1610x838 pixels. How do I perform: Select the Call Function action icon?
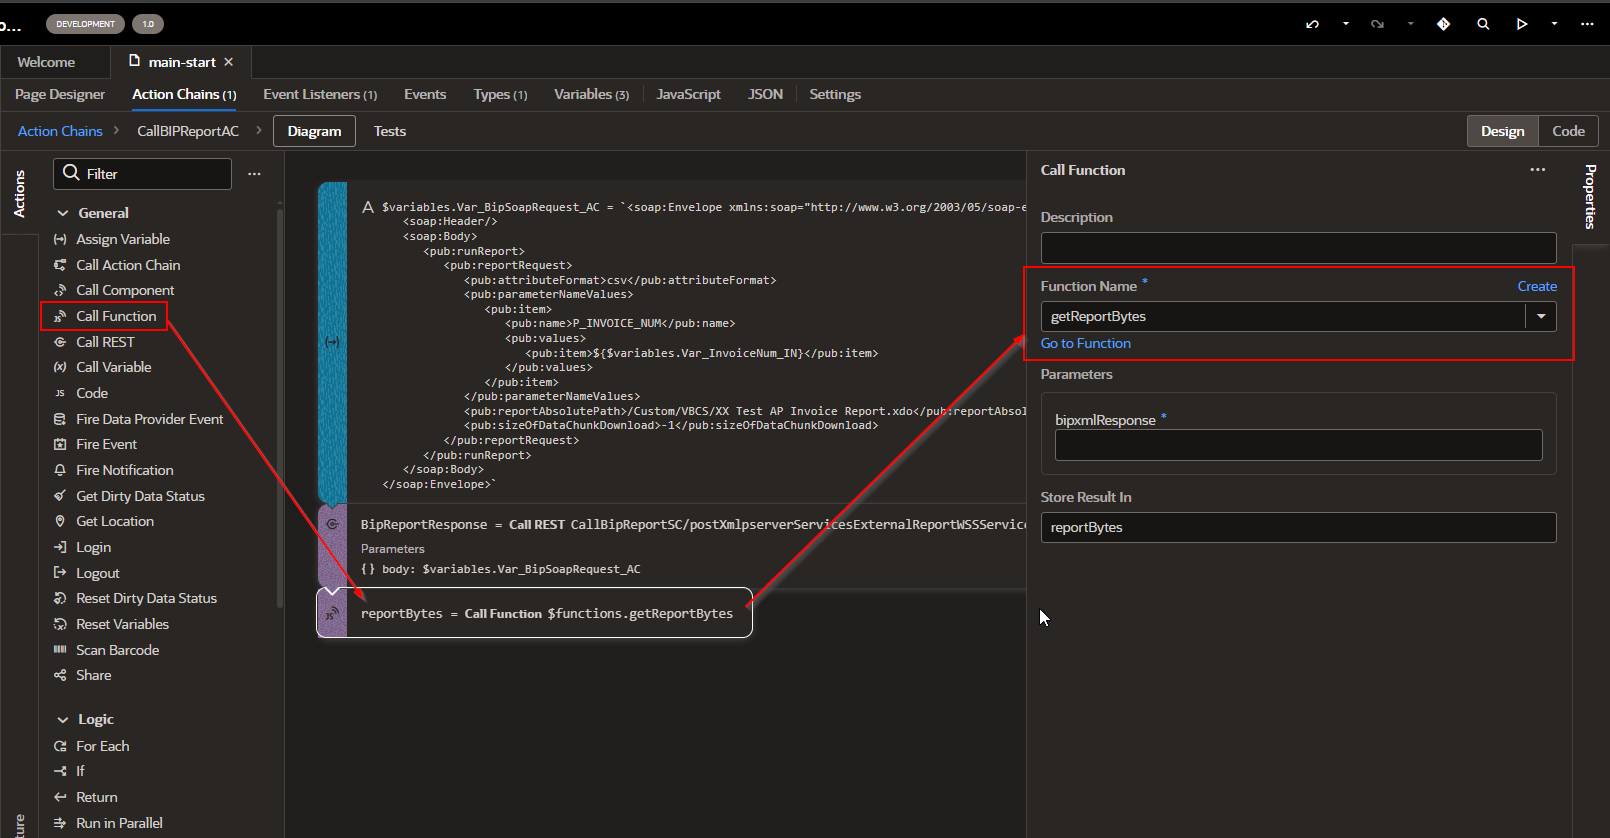60,316
